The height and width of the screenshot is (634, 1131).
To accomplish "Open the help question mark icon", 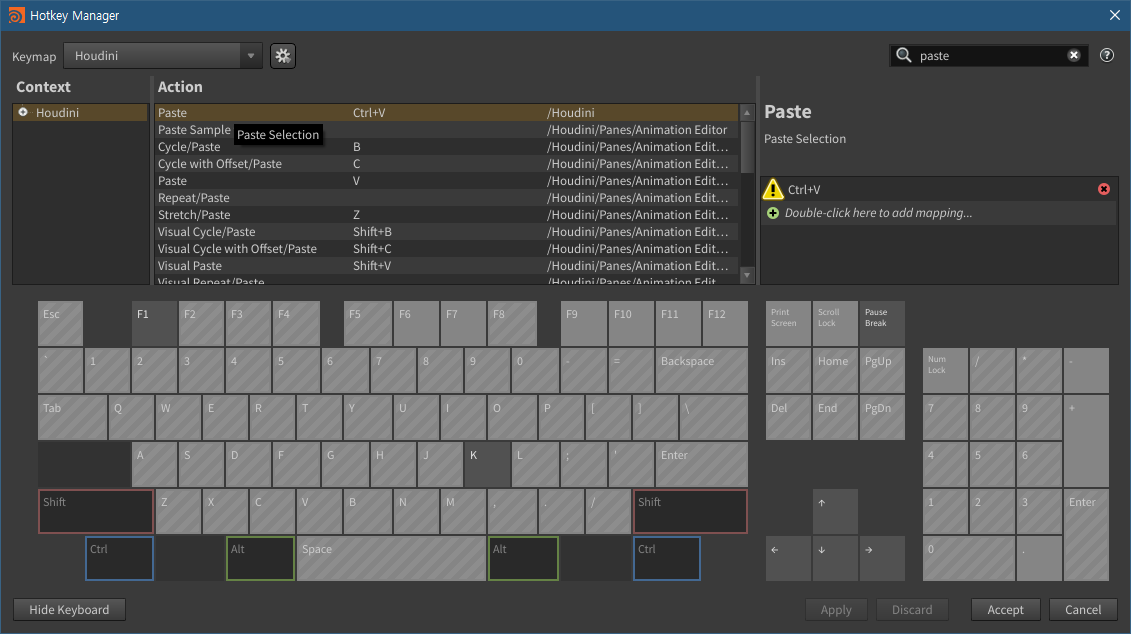I will click(1106, 56).
